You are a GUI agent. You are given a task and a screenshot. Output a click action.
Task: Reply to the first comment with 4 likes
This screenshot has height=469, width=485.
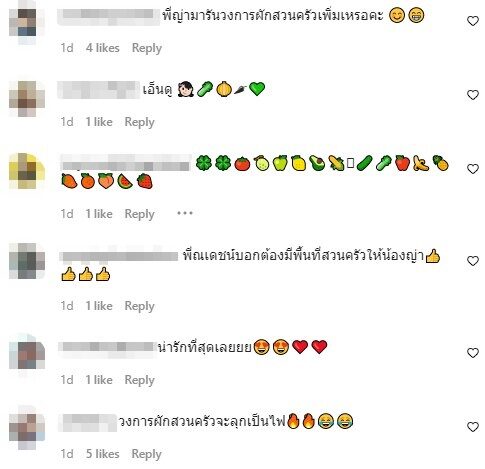[147, 48]
